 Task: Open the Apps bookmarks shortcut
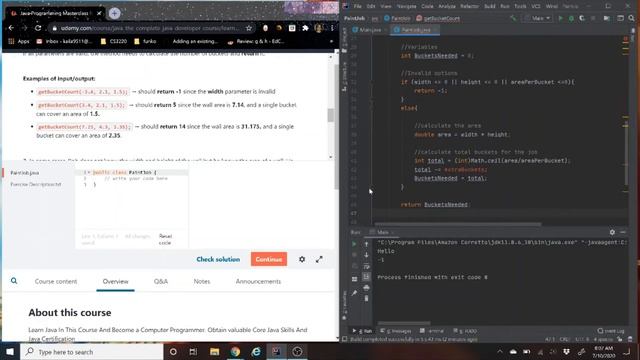click(x=19, y=41)
